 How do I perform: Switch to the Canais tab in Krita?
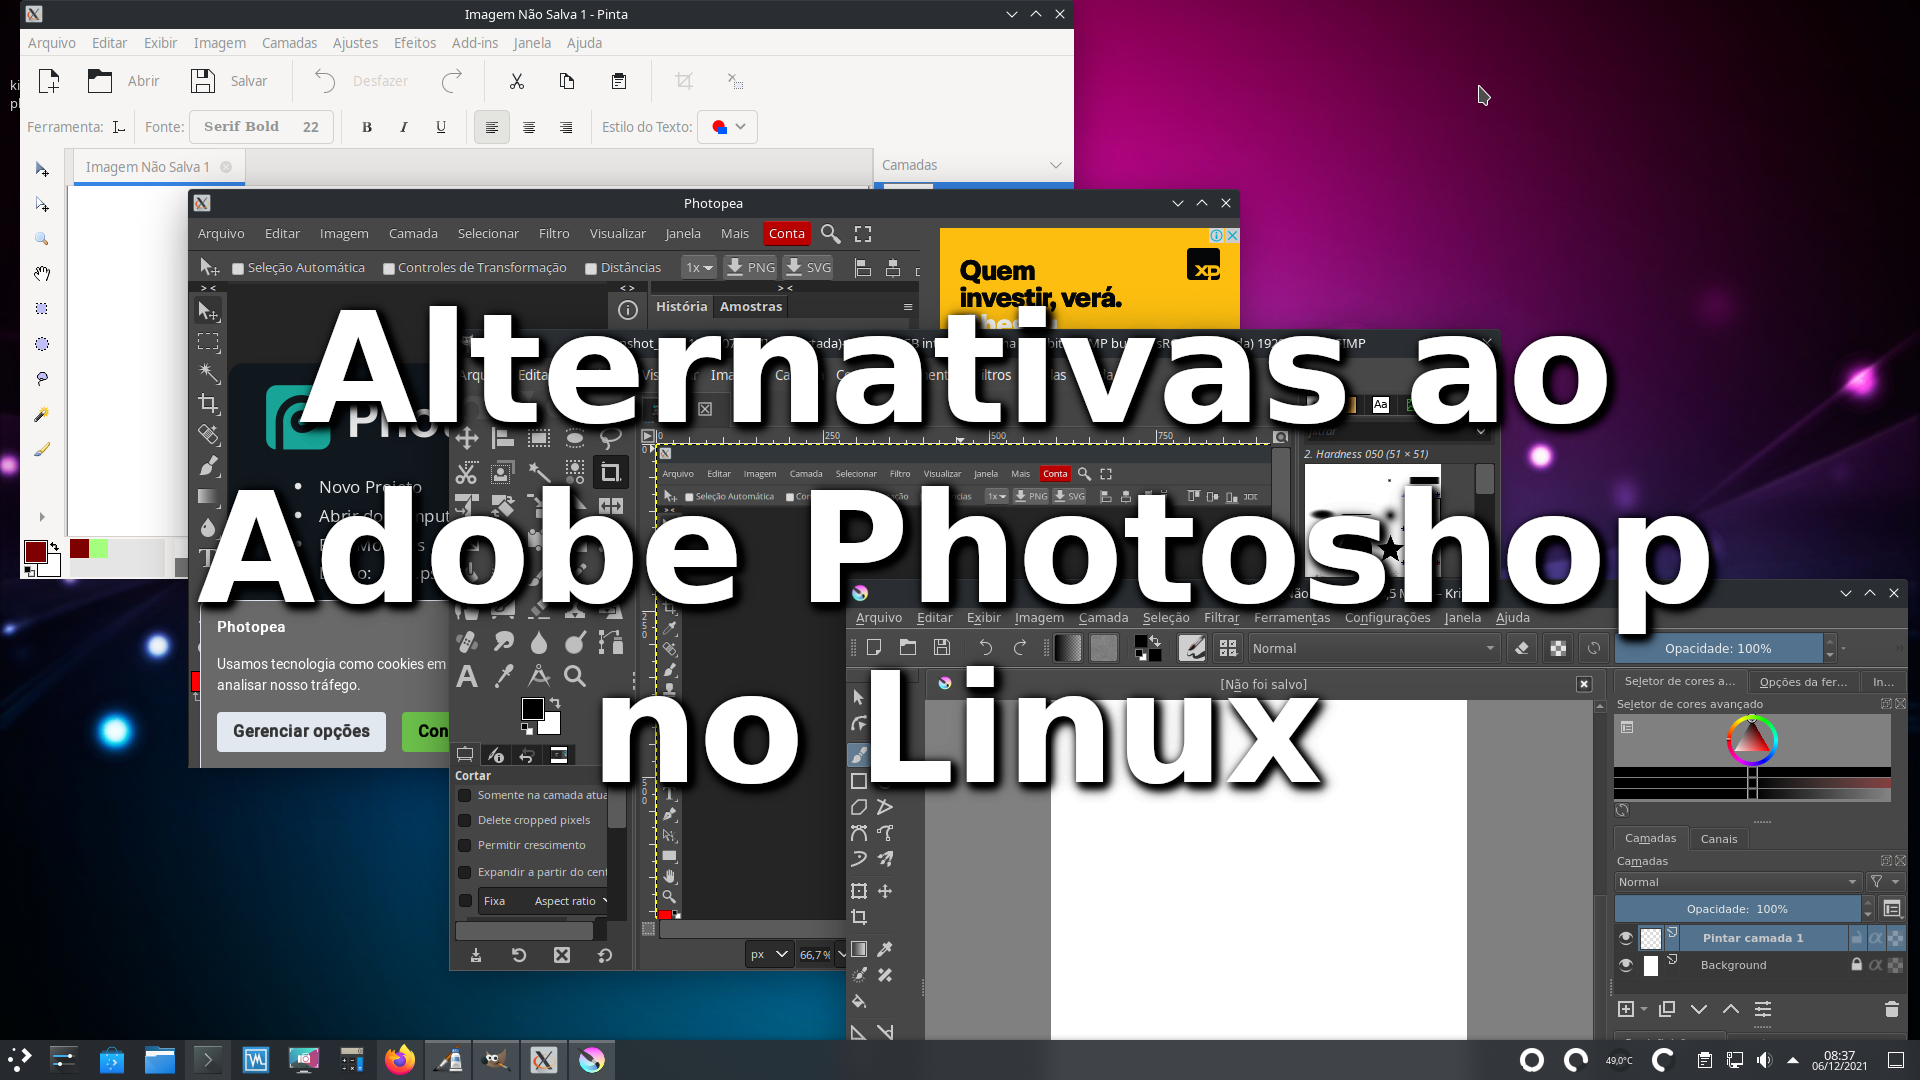tap(1719, 839)
